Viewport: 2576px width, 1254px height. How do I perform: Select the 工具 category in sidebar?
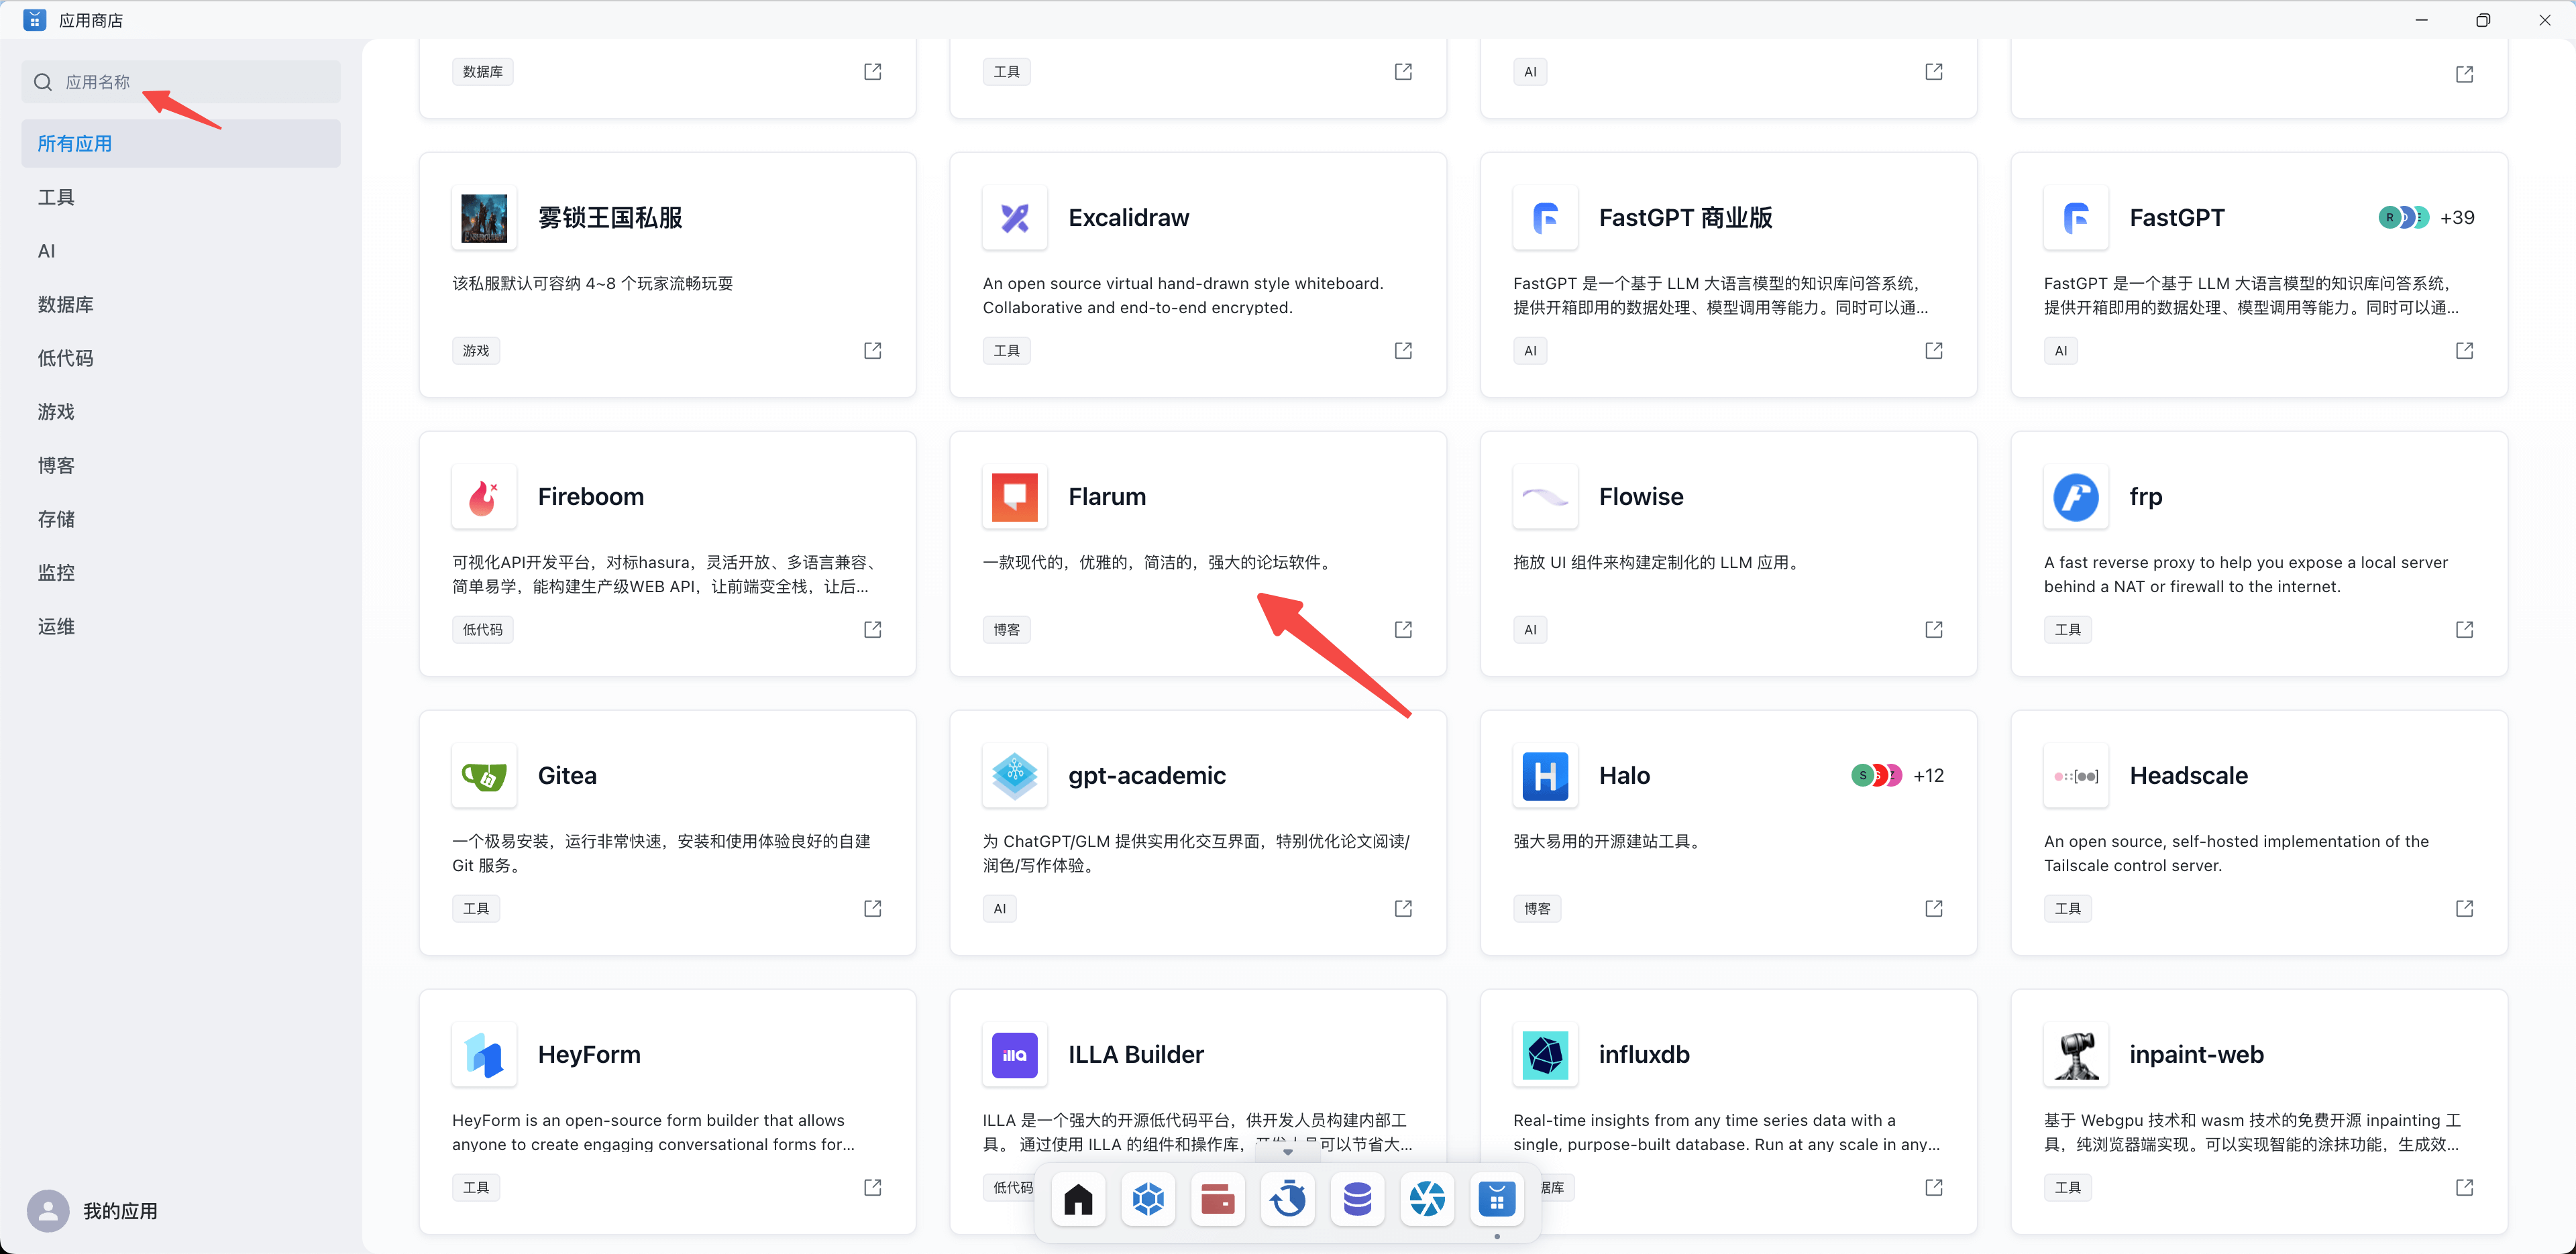(x=181, y=197)
